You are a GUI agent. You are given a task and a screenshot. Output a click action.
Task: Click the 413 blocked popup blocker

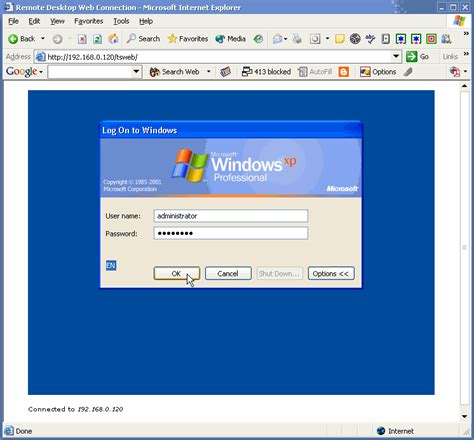(266, 72)
